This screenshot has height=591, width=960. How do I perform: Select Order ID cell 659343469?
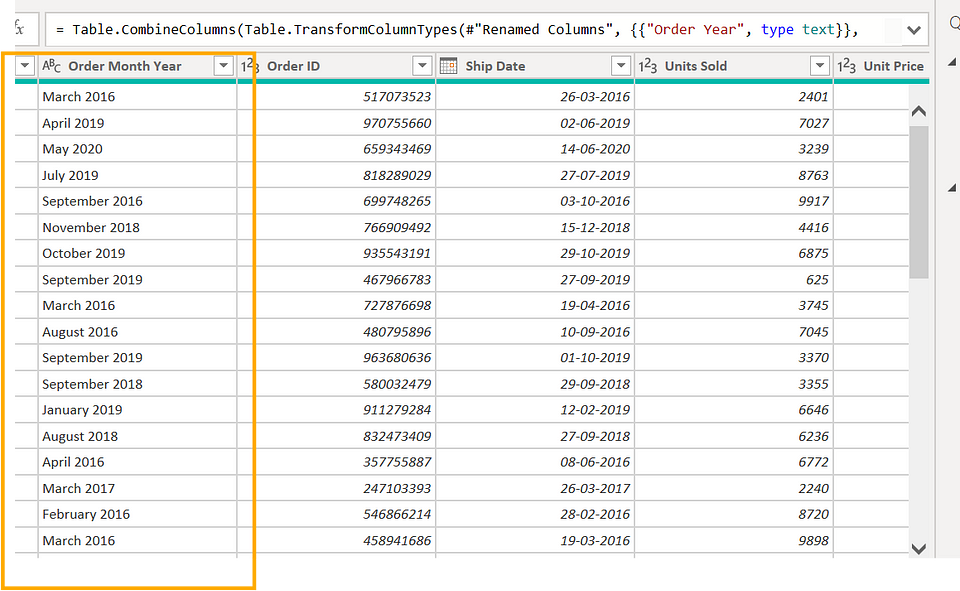[336, 149]
